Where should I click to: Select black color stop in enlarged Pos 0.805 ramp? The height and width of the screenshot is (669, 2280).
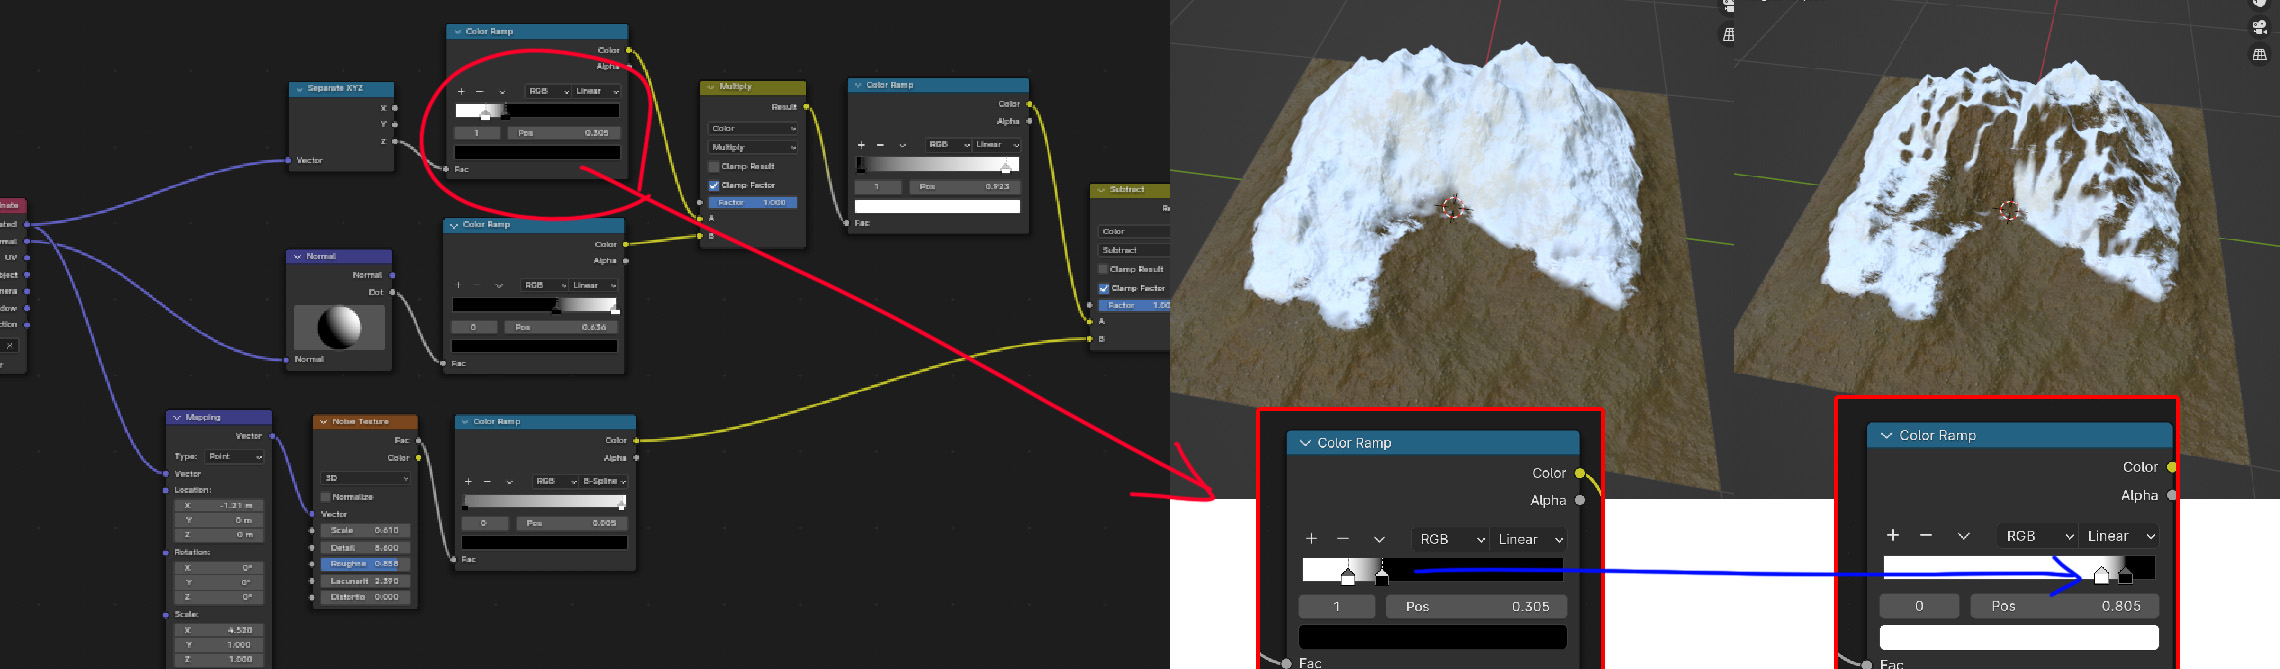2125,575
